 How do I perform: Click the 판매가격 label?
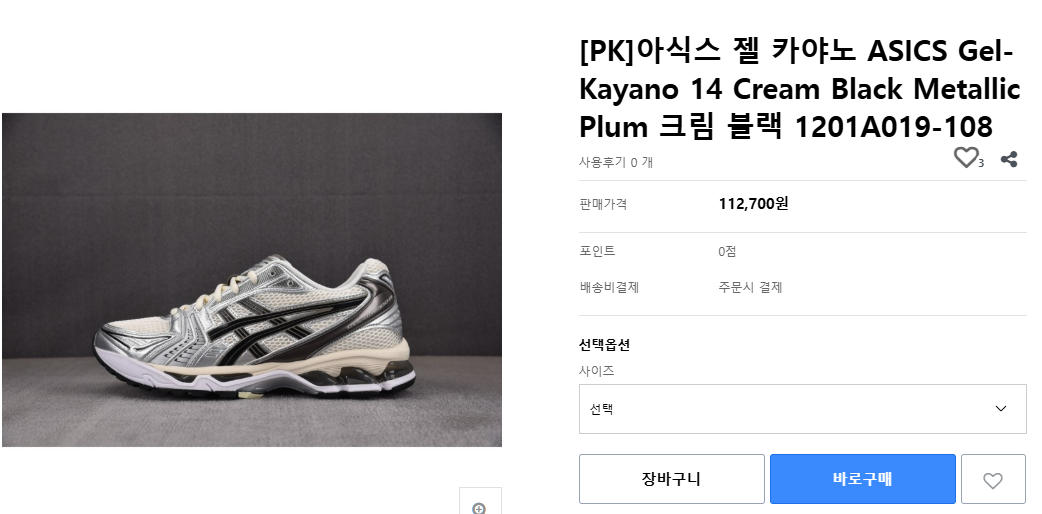coord(603,204)
